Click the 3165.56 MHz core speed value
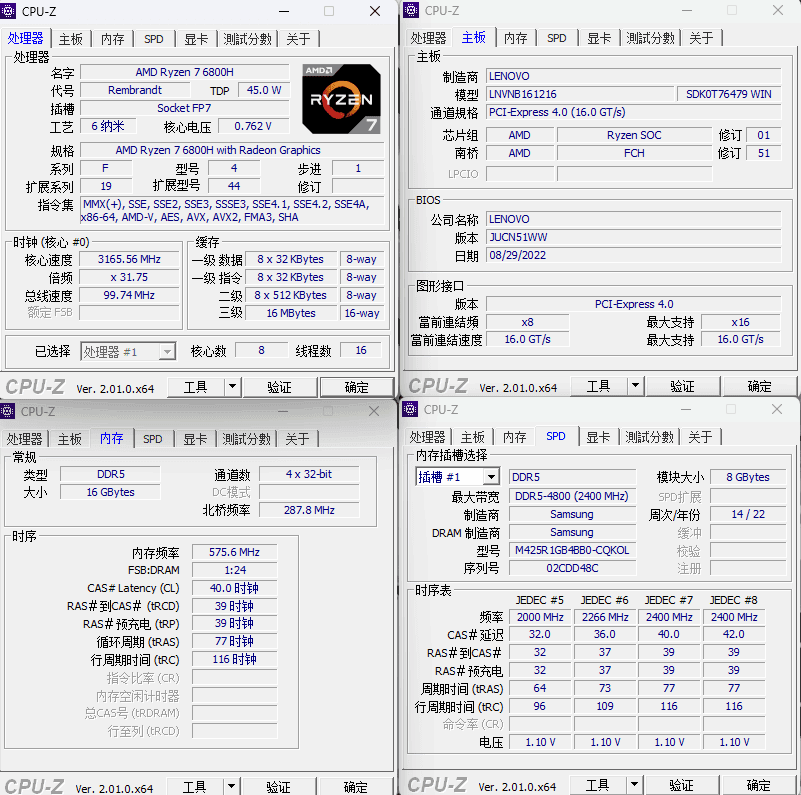 coord(129,259)
